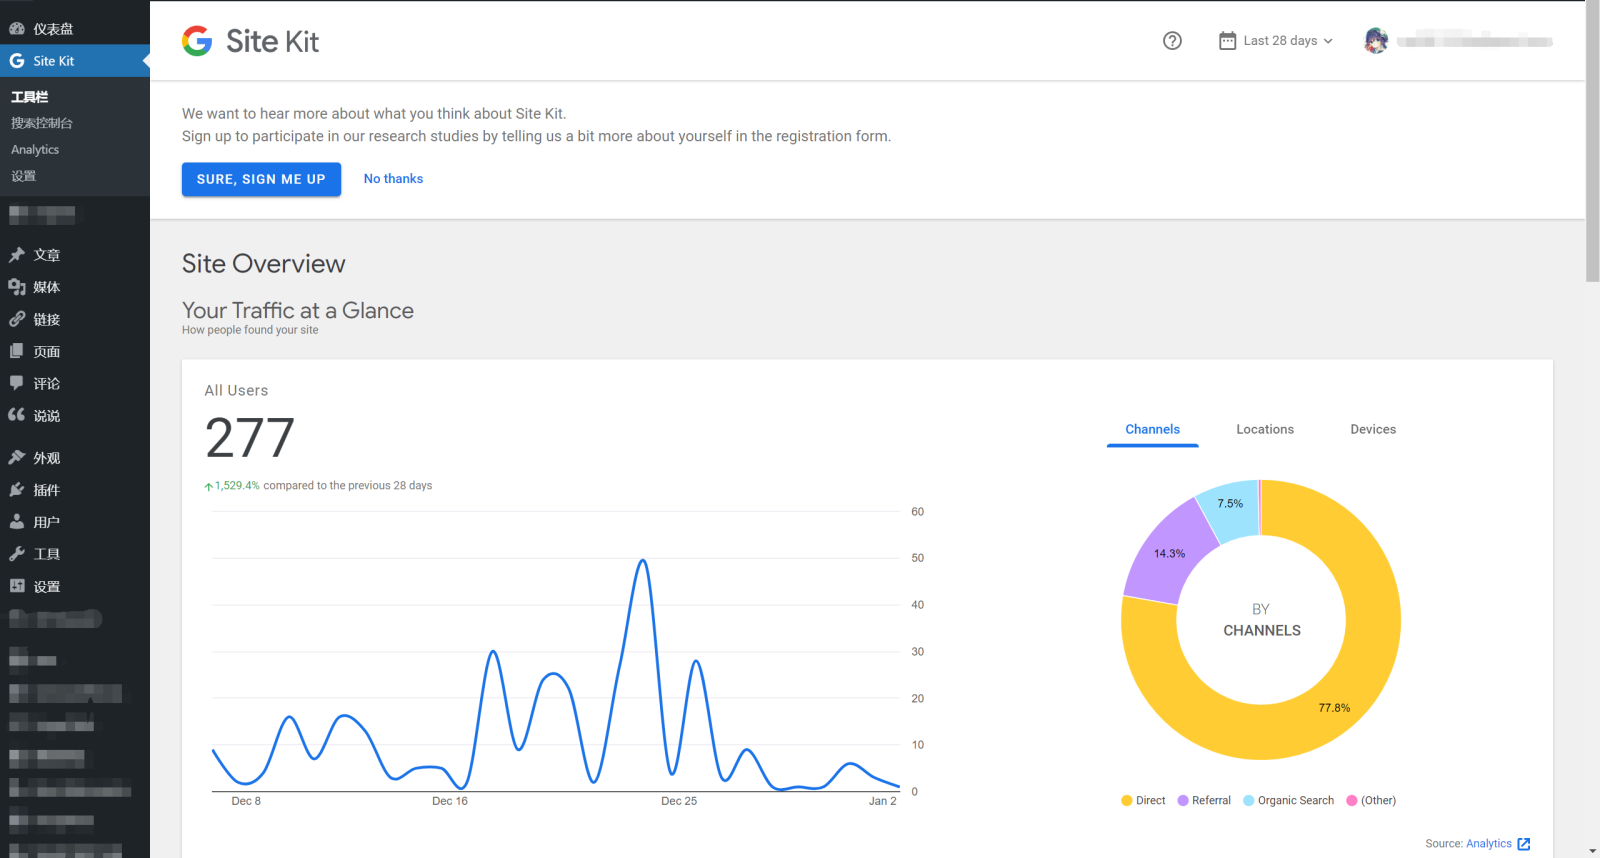Click the Google G logo in header
The height and width of the screenshot is (858, 1600).
(x=197, y=41)
